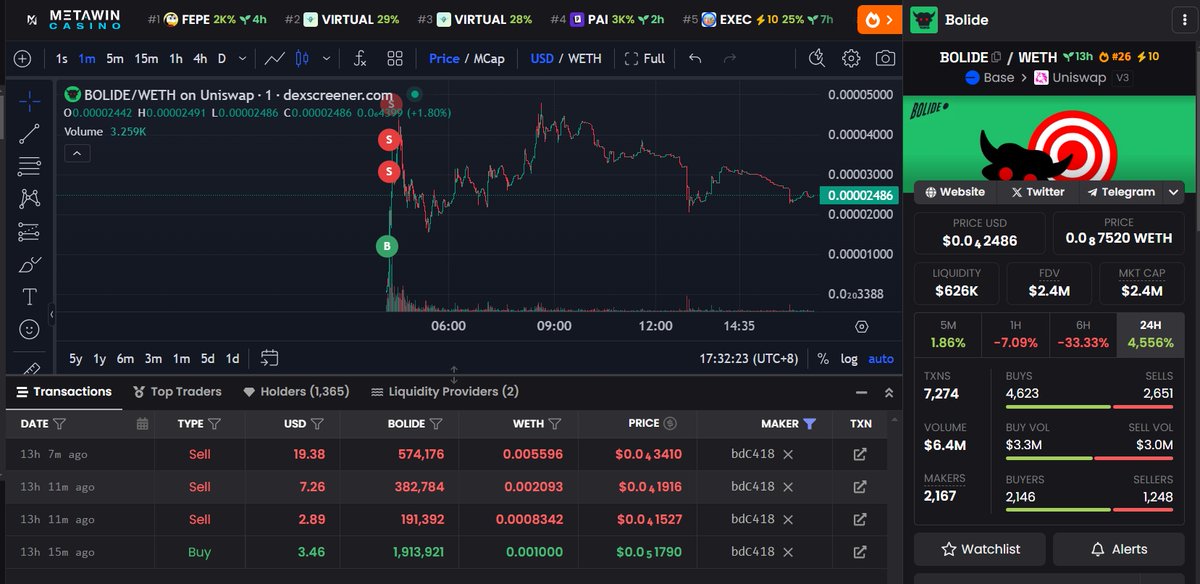The height and width of the screenshot is (584, 1200).
Task: Select the candlestick chart style
Action: pos(304,58)
